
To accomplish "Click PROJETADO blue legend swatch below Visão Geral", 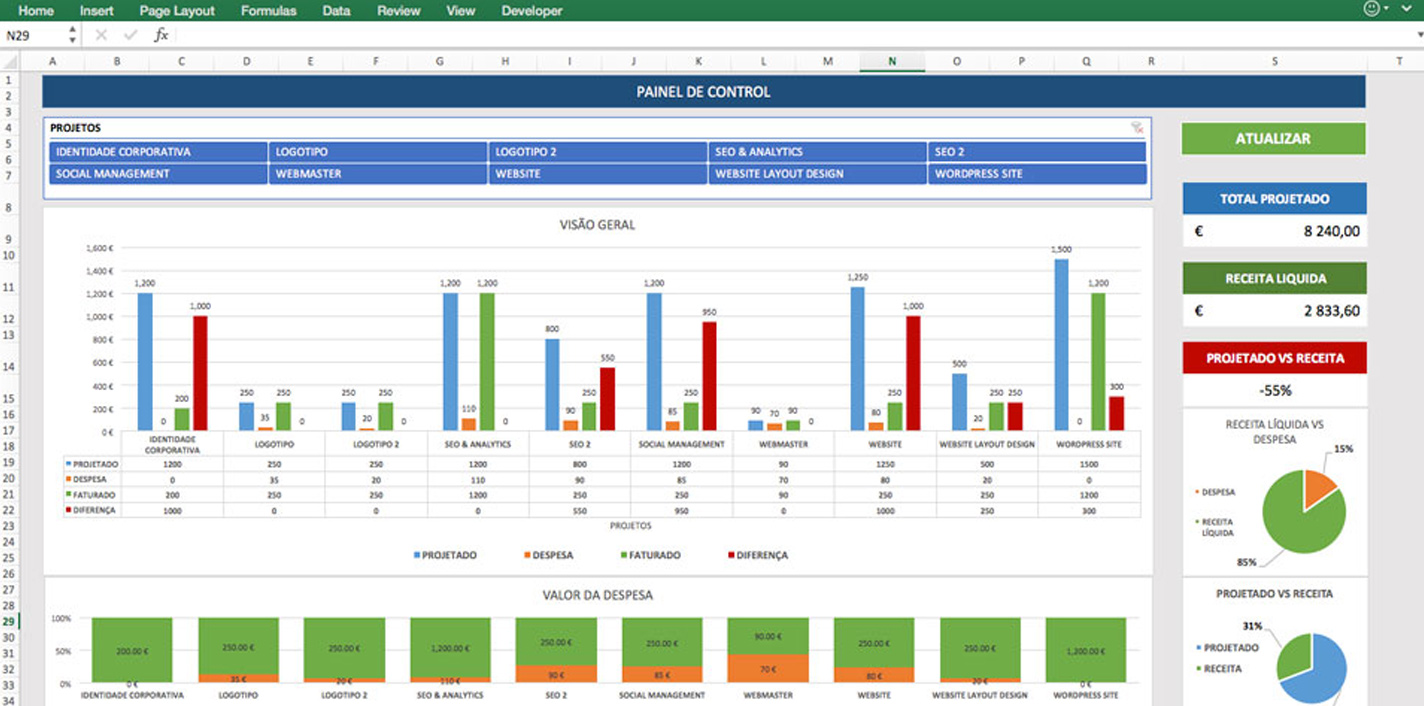I will point(417,555).
